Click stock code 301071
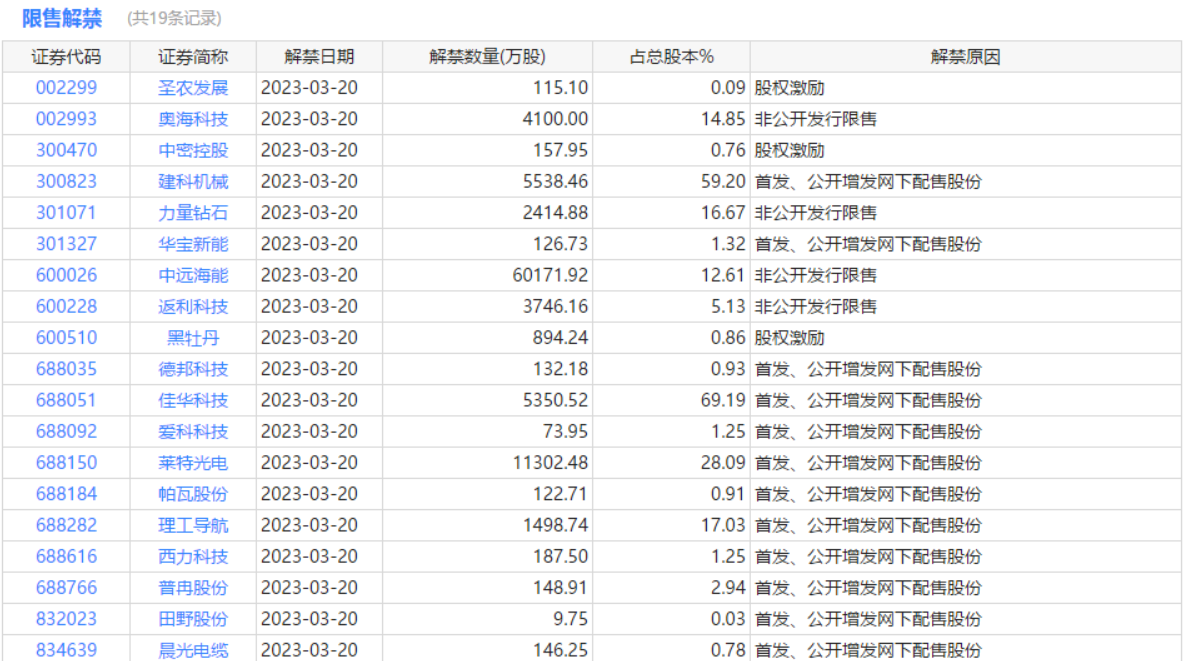Viewport: 1183px width, 661px height. click(66, 213)
